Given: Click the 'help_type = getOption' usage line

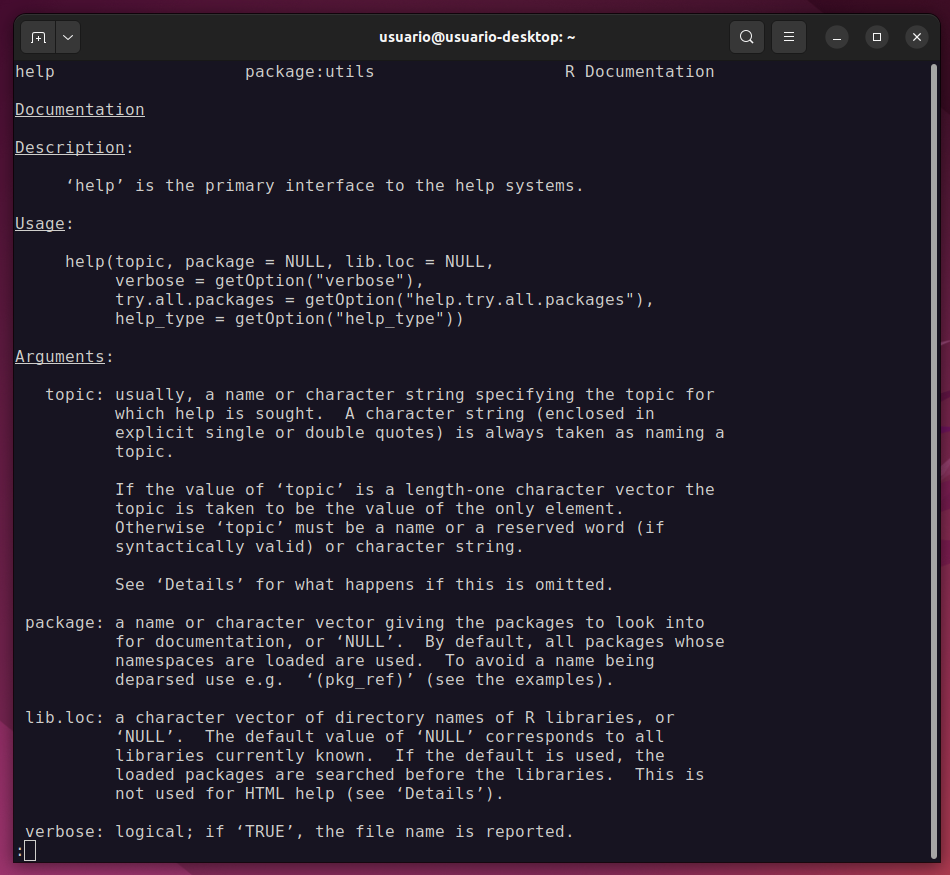Looking at the screenshot, I should tap(289, 319).
